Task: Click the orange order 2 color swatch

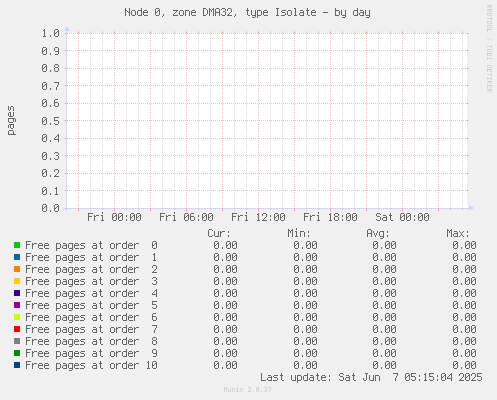Action: 17,269
